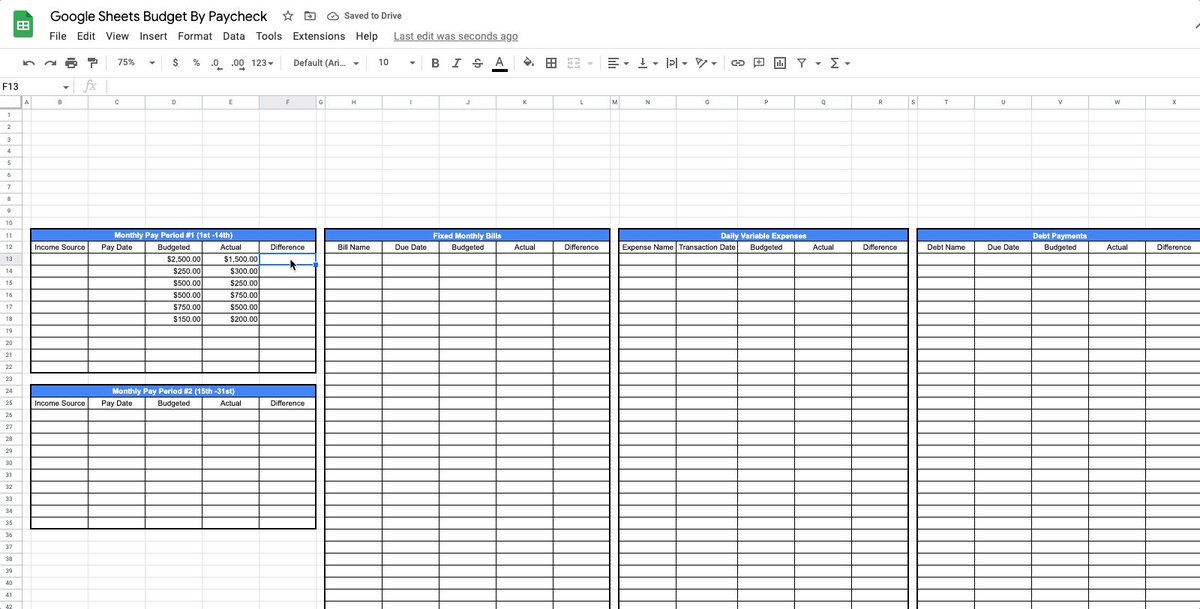Image resolution: width=1200 pixels, height=609 pixels.
Task: Open the Insert menu
Action: click(153, 36)
